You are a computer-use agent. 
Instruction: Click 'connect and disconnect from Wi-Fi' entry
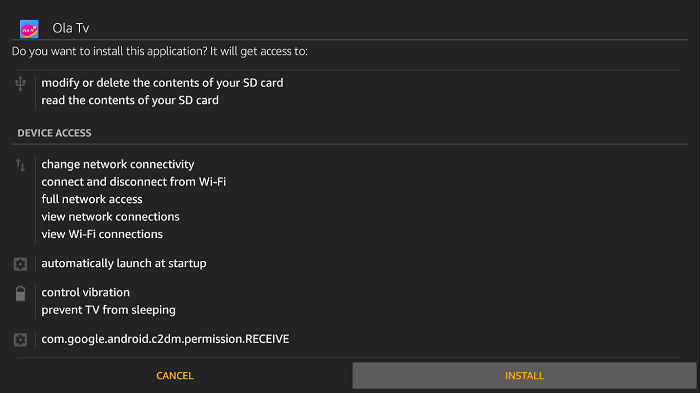(133, 182)
